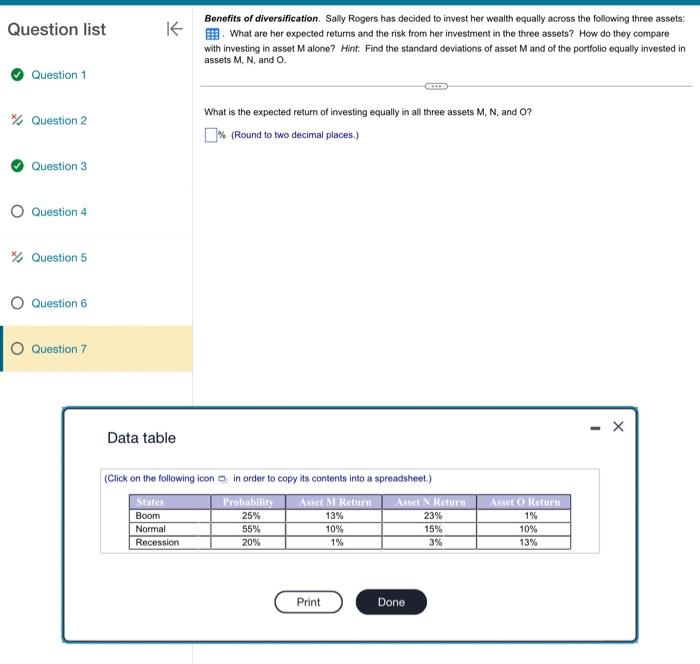
Task: Go to Question 5
Action: 59,258
